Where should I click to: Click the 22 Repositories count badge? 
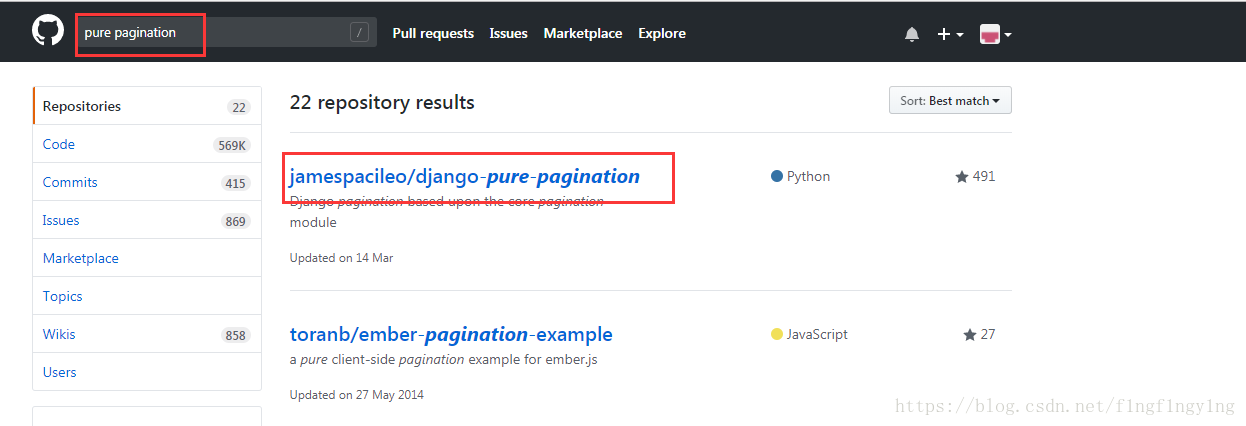[238, 107]
